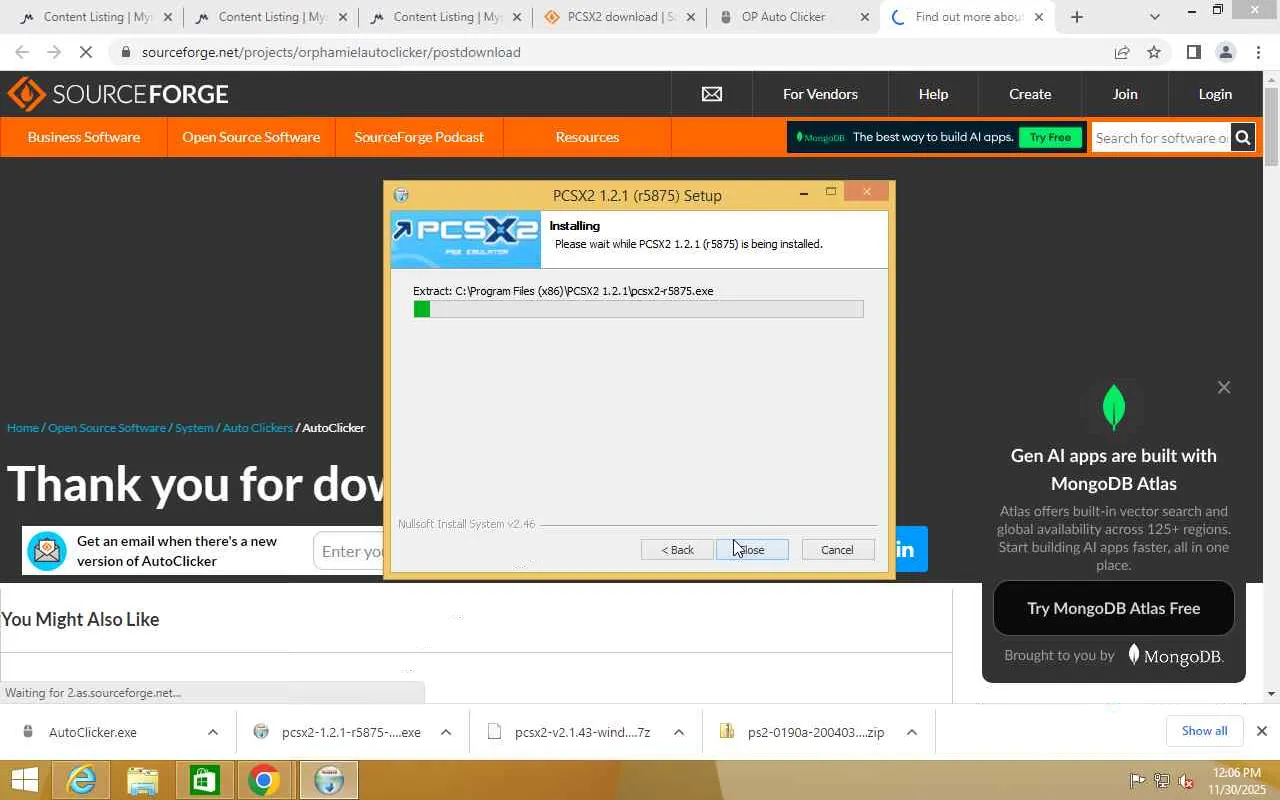Open Chrome profile avatar
This screenshot has height=800, width=1280.
tap(1225, 52)
